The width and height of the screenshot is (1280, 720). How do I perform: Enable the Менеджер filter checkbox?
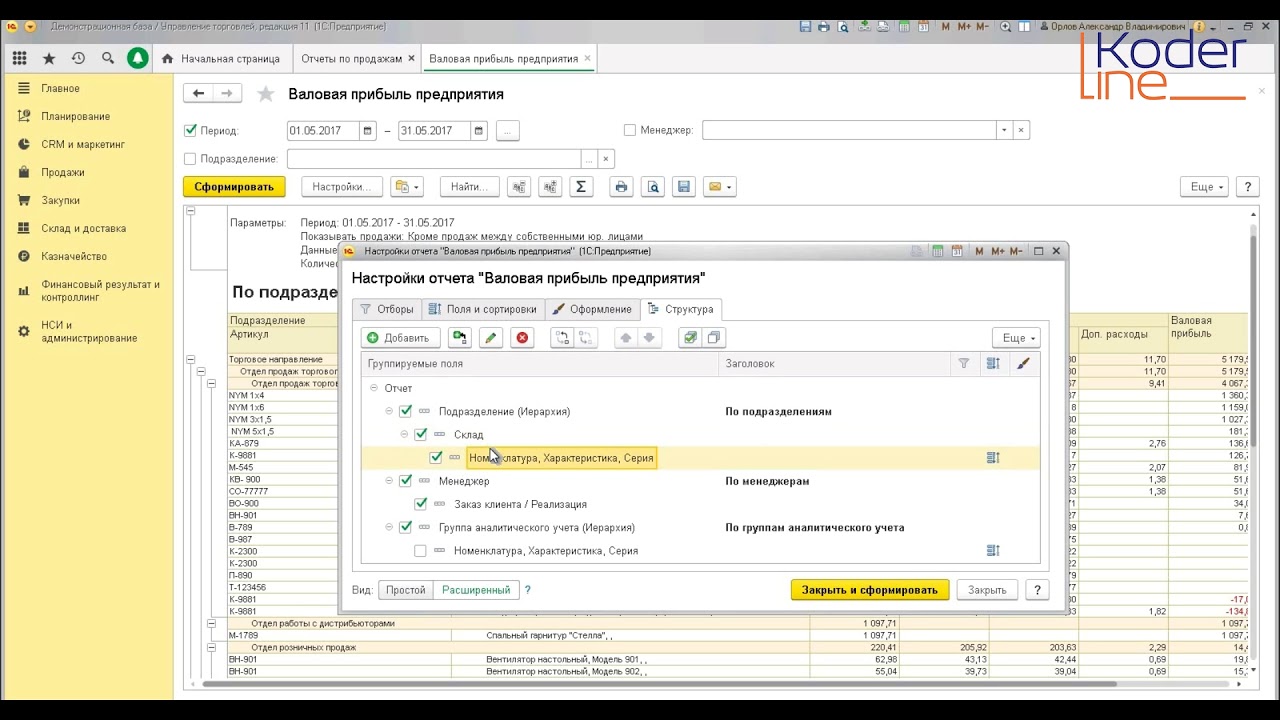pyautogui.click(x=630, y=131)
